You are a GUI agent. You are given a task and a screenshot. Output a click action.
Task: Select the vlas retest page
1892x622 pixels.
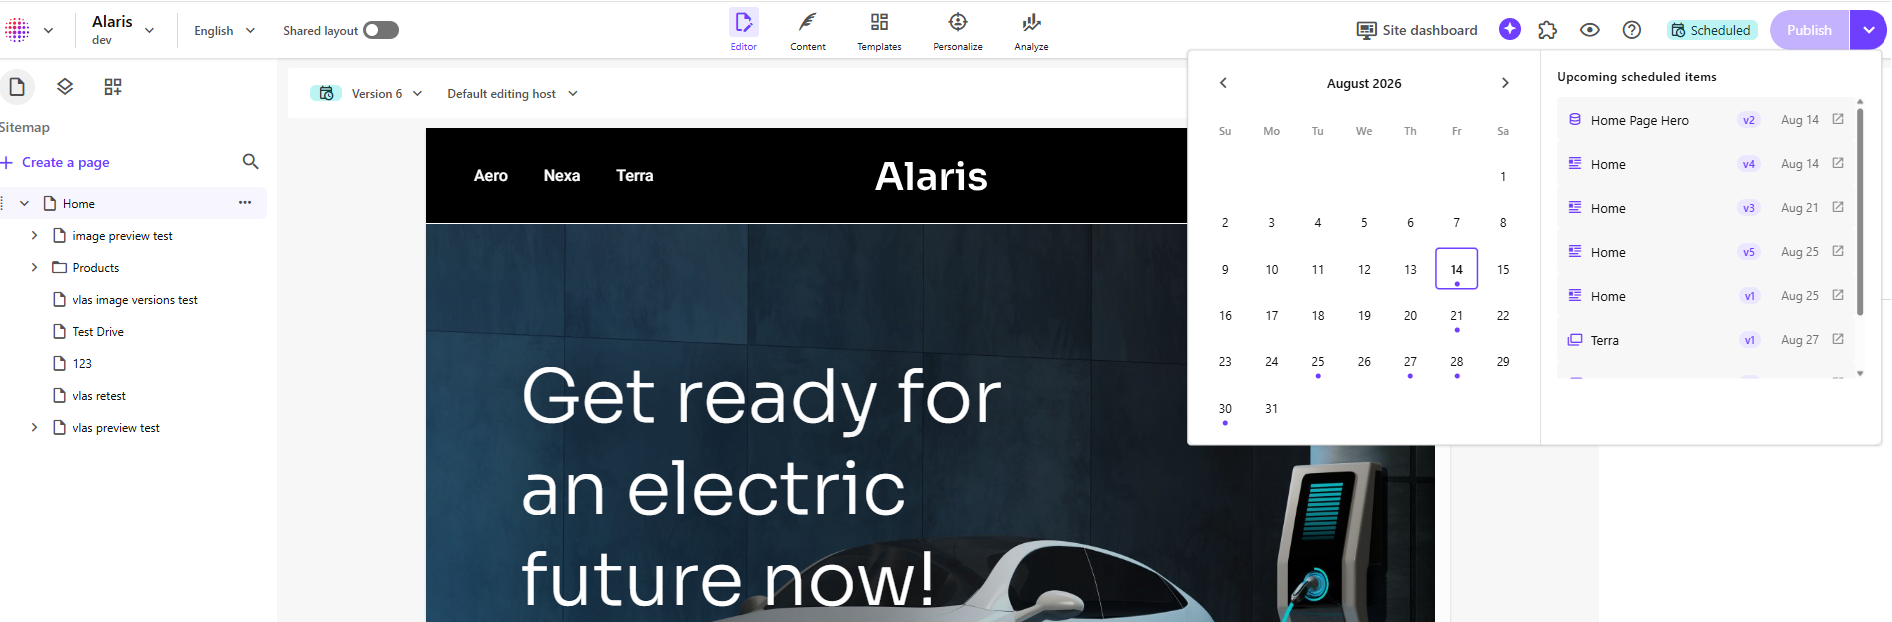tap(99, 396)
